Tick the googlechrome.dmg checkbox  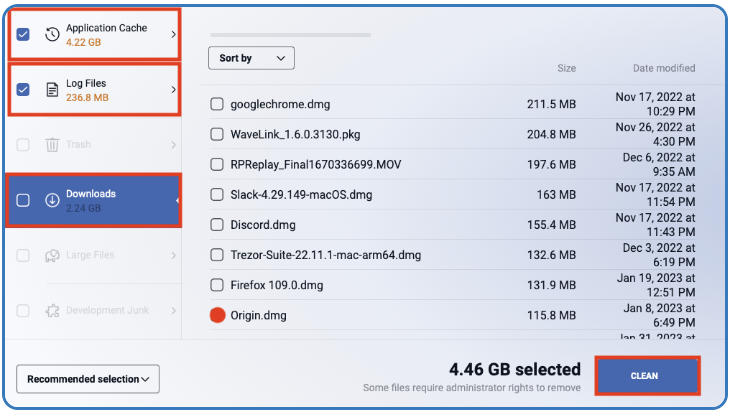(x=217, y=104)
